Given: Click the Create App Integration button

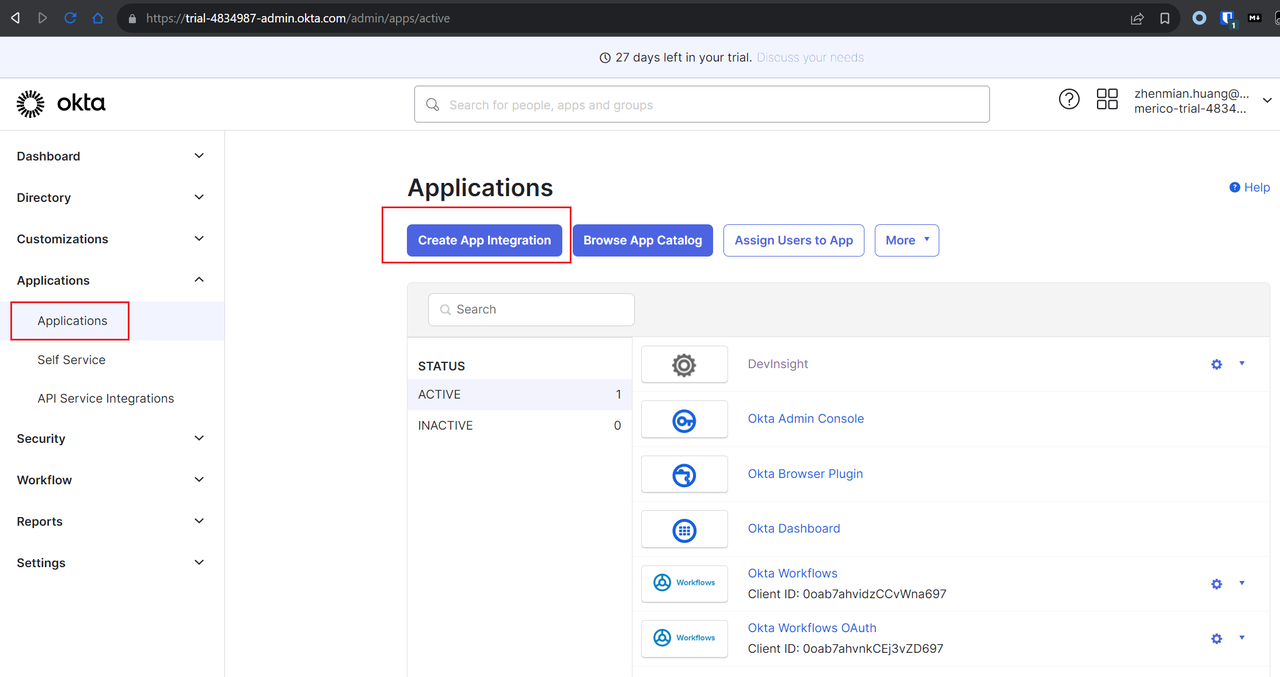Looking at the screenshot, I should click(484, 240).
